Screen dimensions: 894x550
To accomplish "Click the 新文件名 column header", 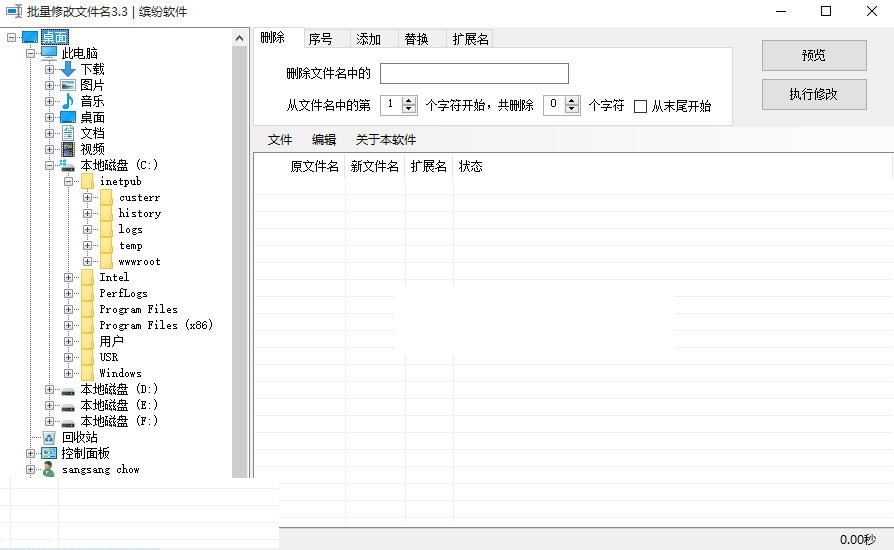I will (x=375, y=166).
